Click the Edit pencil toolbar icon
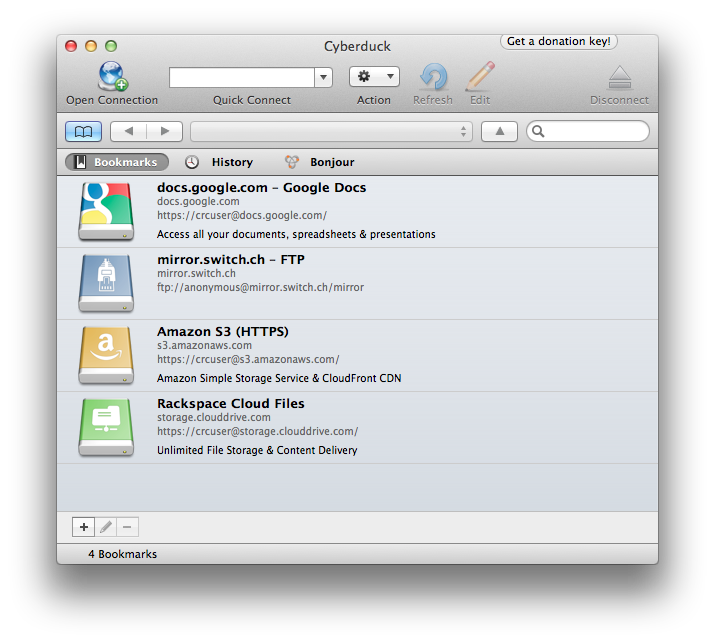This screenshot has height=643, width=715. click(480, 76)
